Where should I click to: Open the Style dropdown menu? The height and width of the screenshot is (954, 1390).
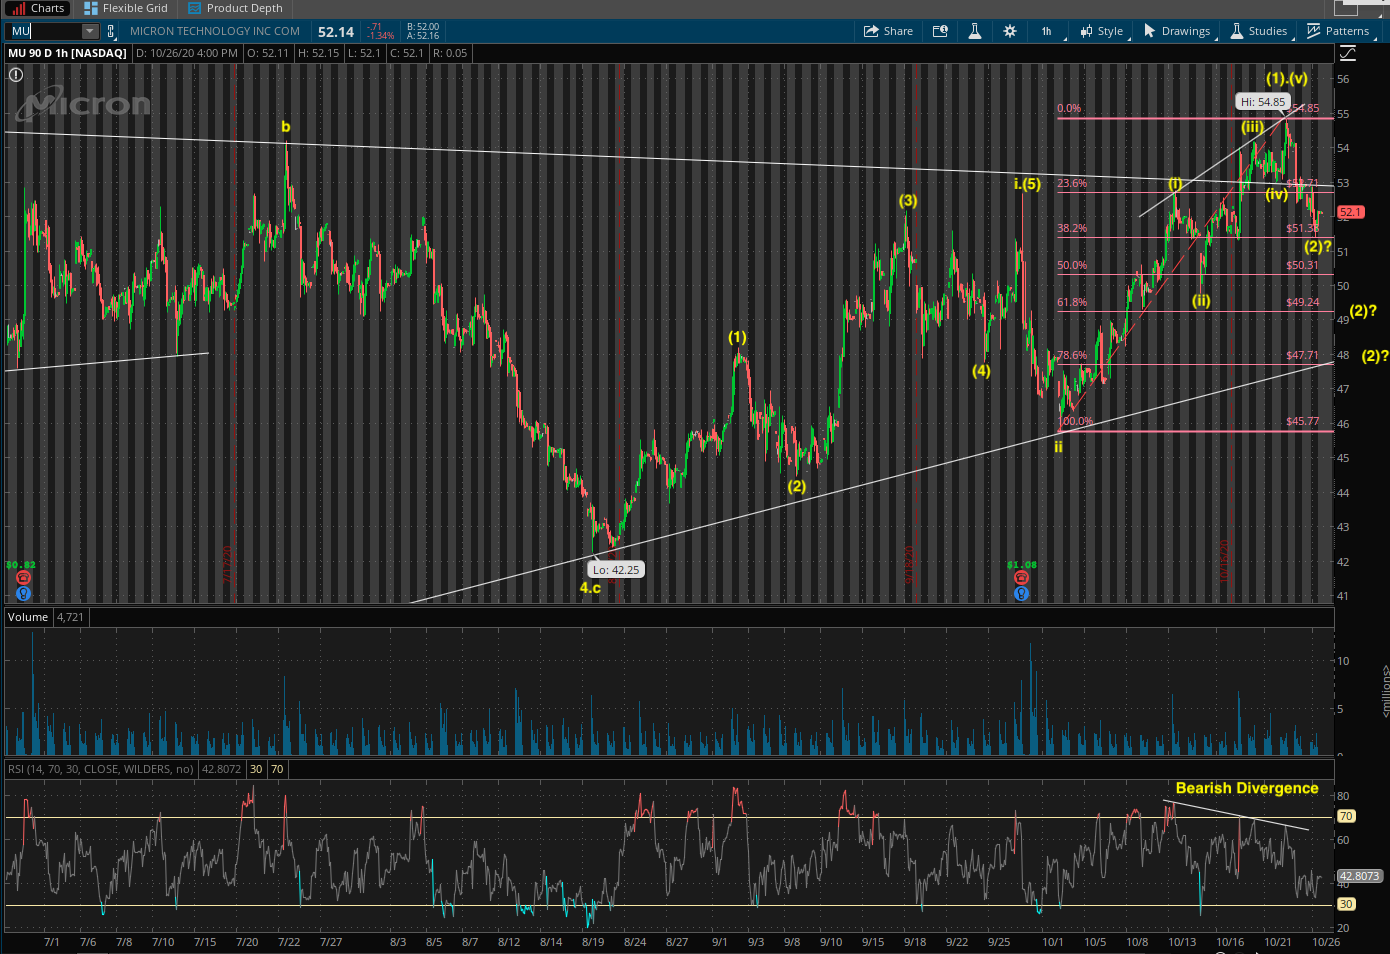(x=1103, y=31)
